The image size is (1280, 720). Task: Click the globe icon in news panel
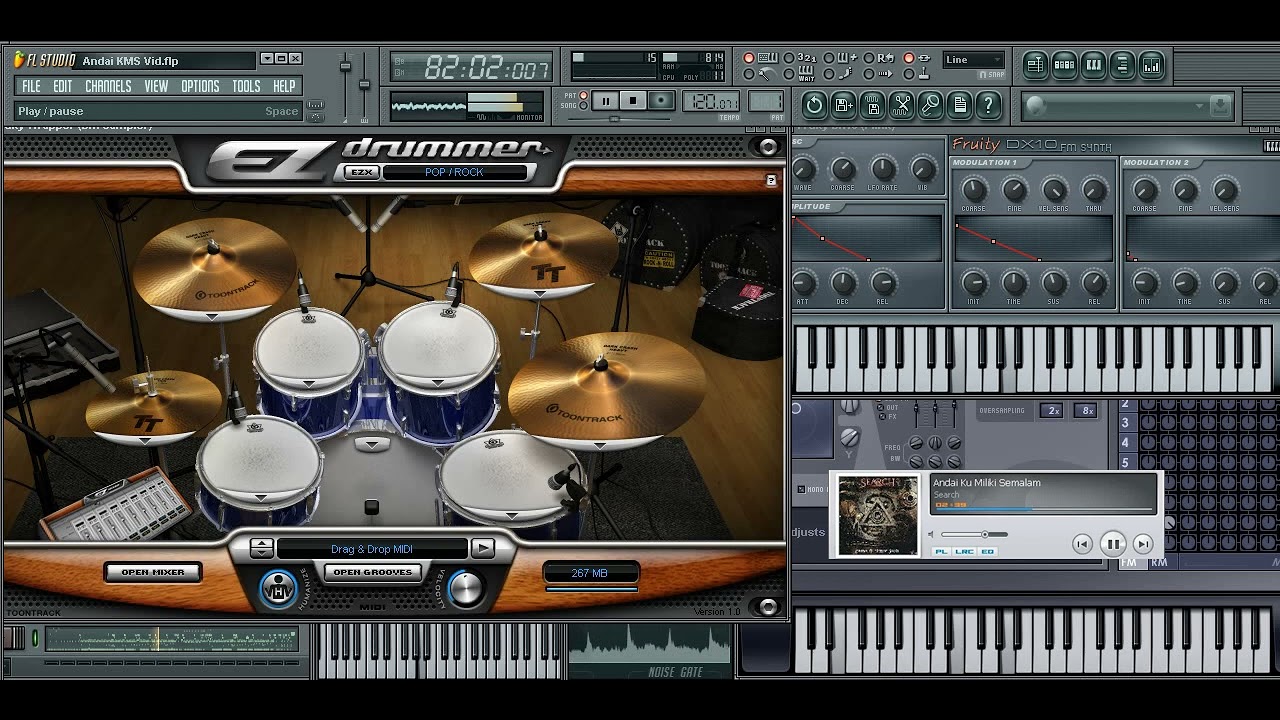1035,105
